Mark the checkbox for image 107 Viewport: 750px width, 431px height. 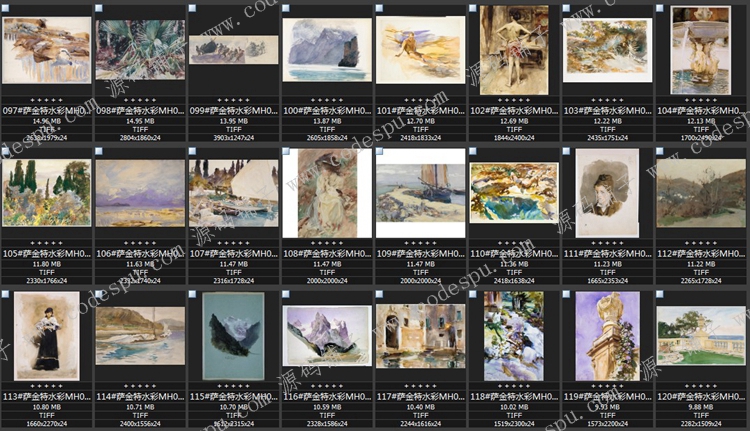(x=192, y=151)
